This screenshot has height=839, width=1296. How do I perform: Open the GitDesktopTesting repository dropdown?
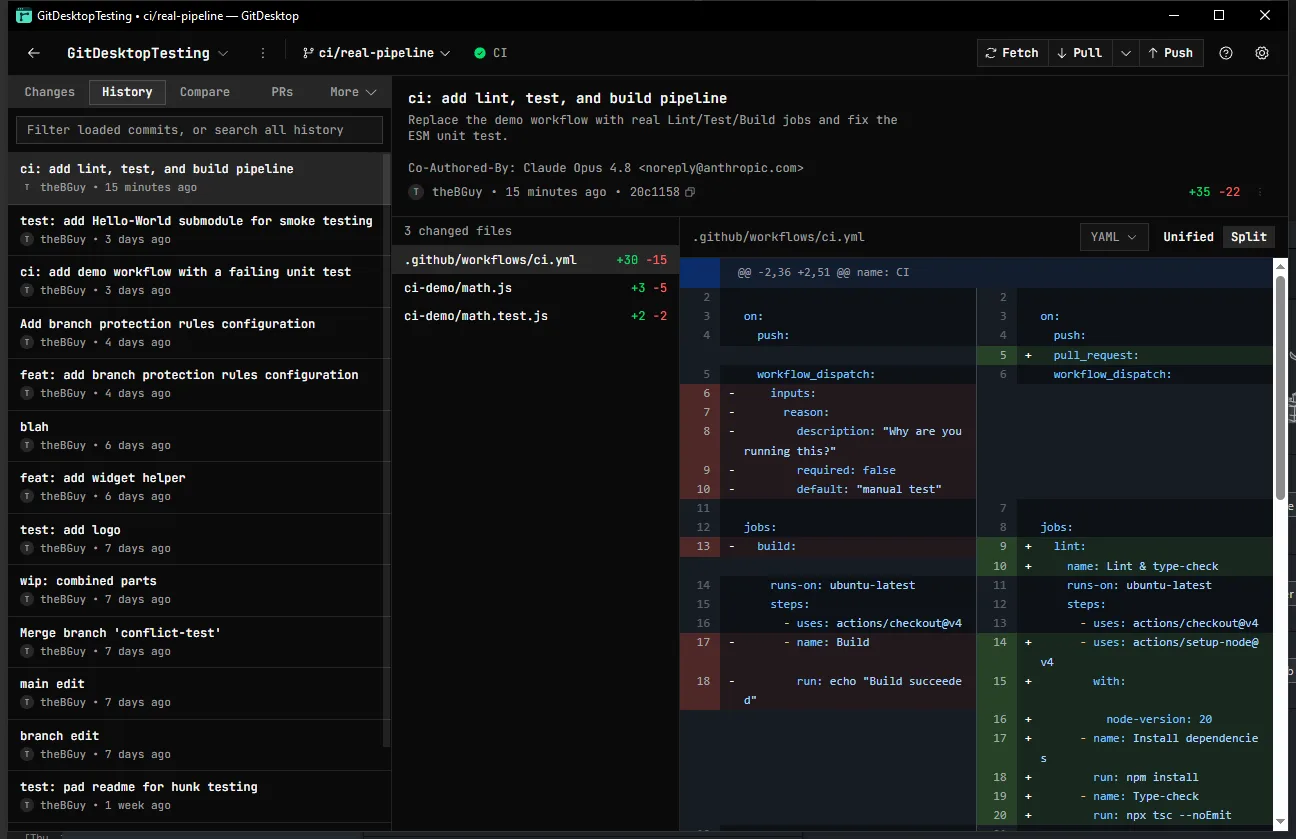pyautogui.click(x=147, y=53)
